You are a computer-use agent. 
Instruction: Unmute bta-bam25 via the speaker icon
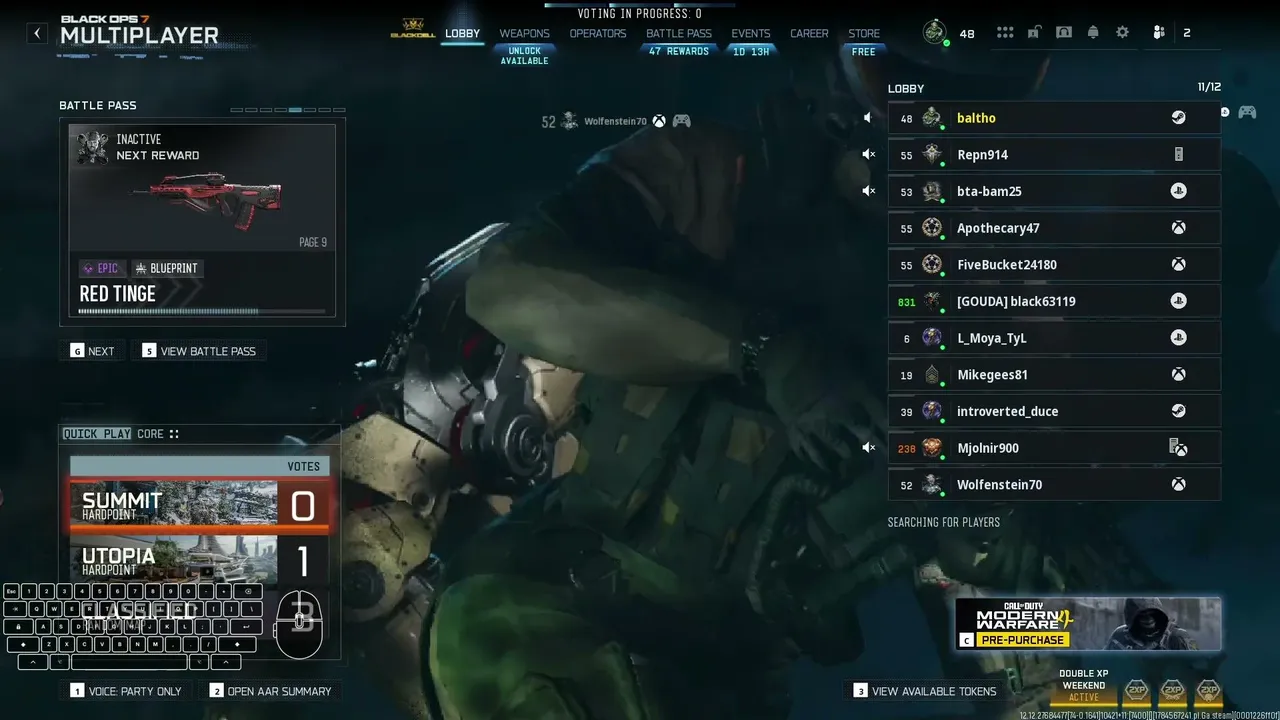coord(868,191)
